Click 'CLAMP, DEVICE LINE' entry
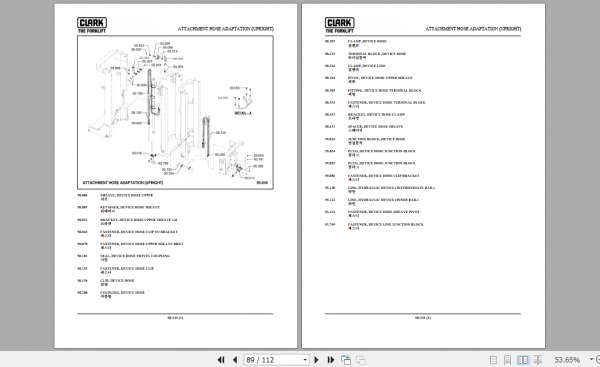Image resolution: width=600 pixels, height=367 pixels. click(367, 66)
